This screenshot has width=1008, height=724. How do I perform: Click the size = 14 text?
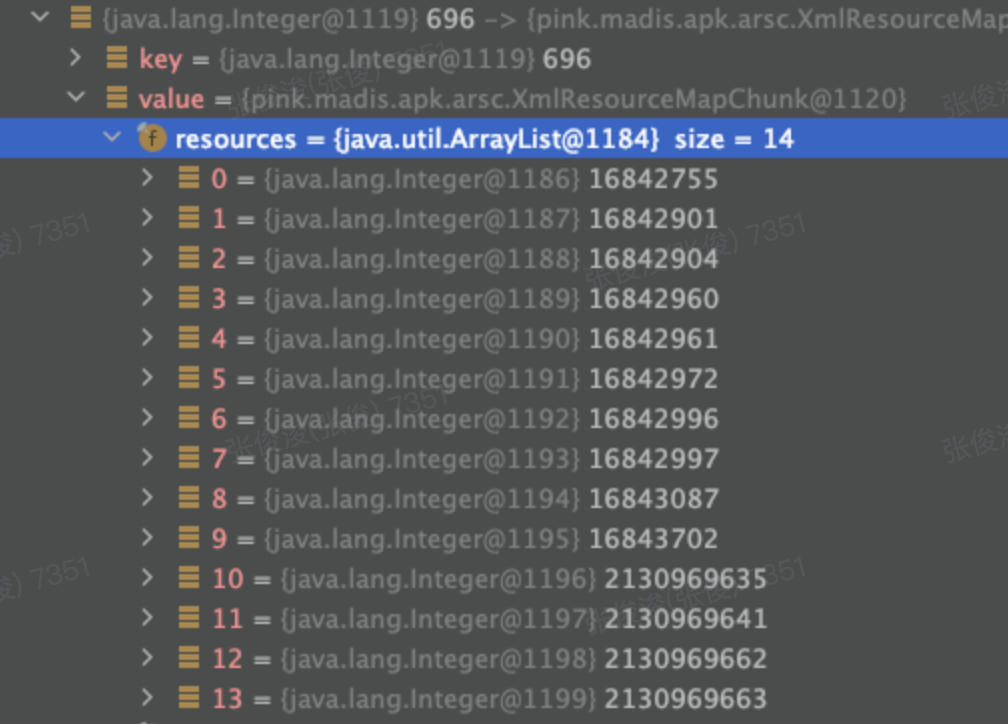pos(734,139)
